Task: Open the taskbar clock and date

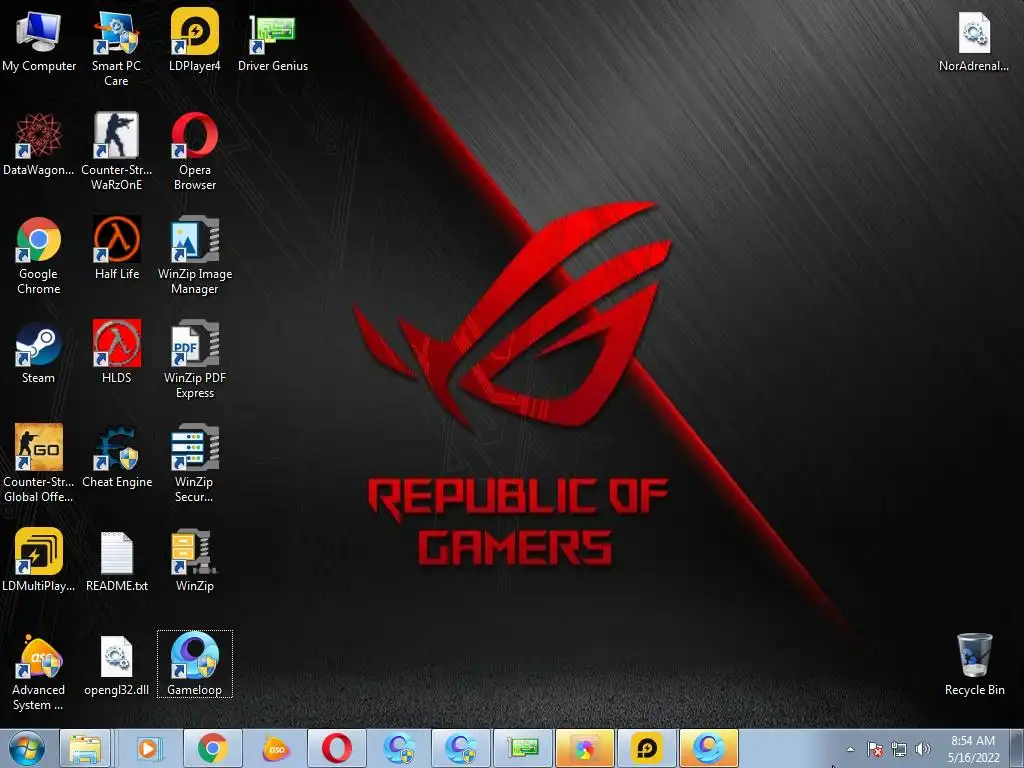Action: 973,749
